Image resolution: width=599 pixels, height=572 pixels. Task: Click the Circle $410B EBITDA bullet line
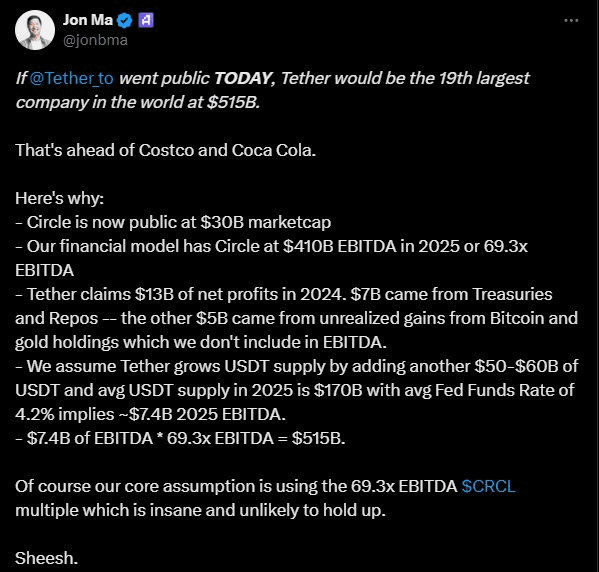[272, 246]
